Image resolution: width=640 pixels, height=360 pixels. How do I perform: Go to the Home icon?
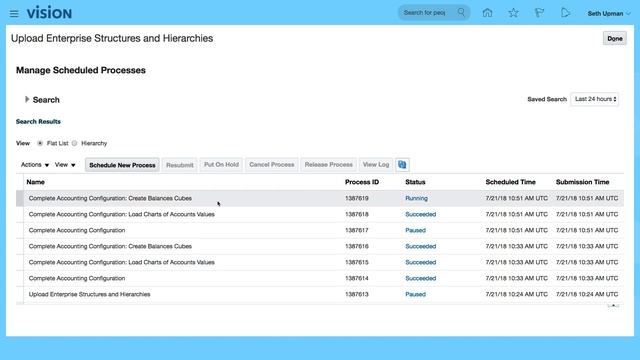pyautogui.click(x=487, y=13)
